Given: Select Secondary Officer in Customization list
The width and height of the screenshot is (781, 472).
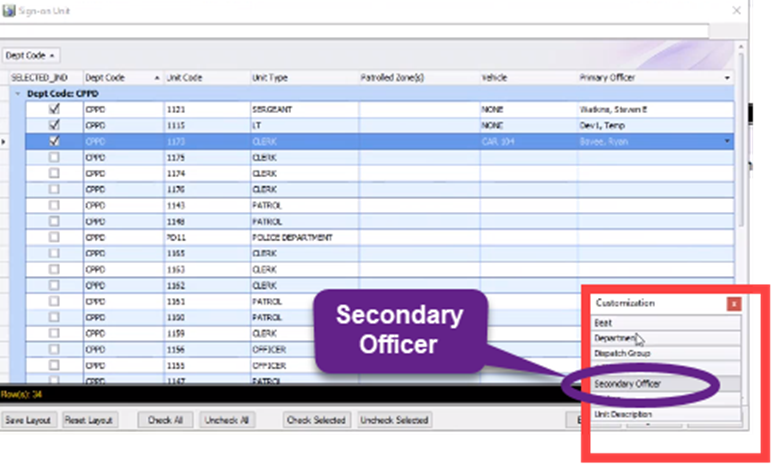Looking at the screenshot, I should click(627, 383).
